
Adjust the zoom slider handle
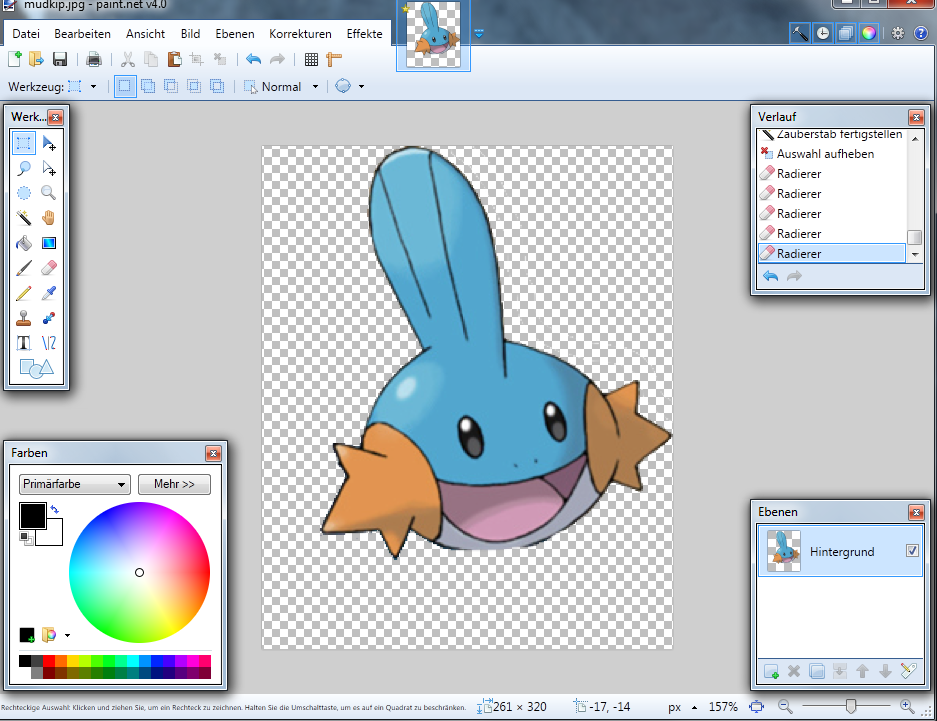(850, 707)
